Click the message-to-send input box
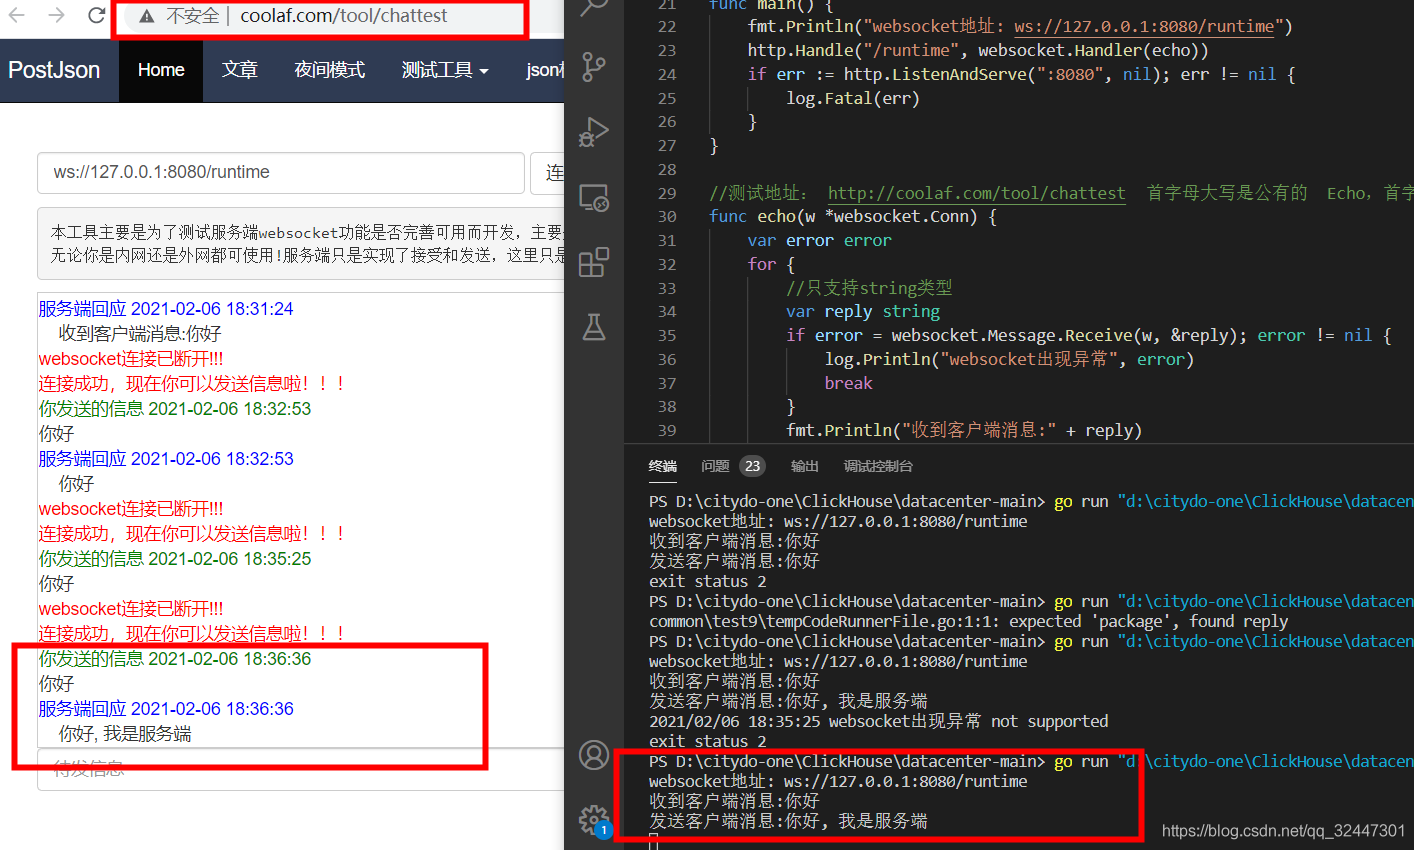Screen dimensions: 1414x850 click(x=301, y=769)
